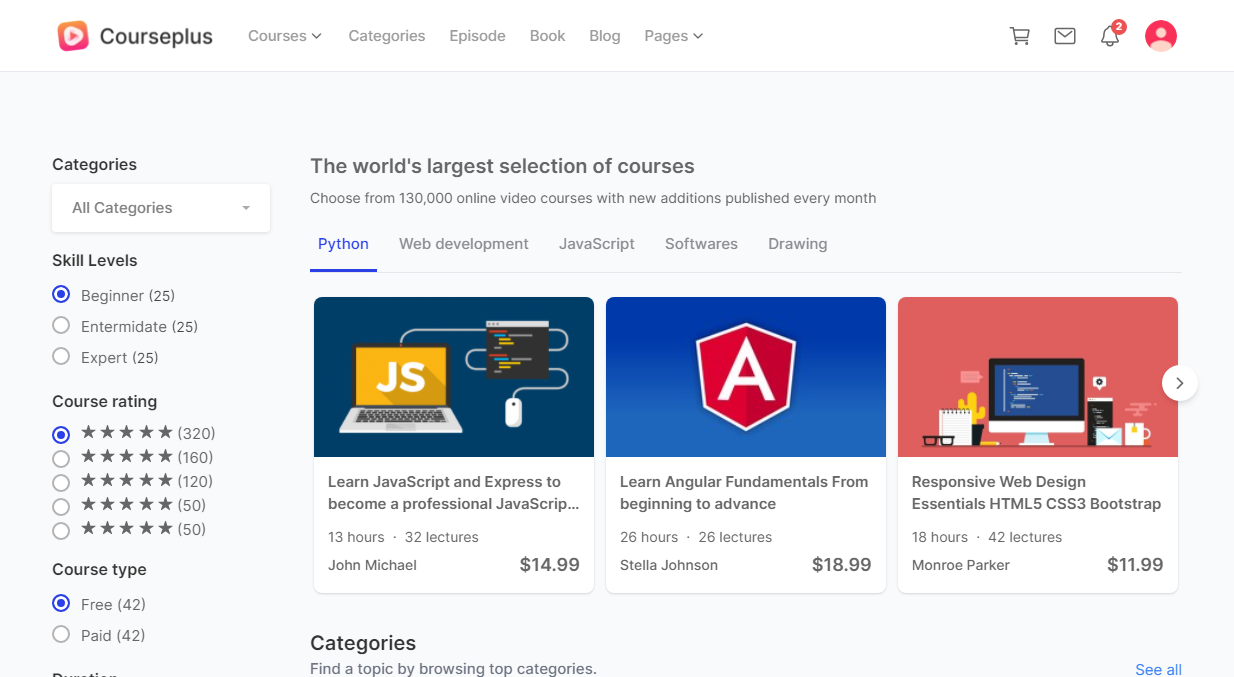Expand the All Categories dropdown

pos(161,208)
